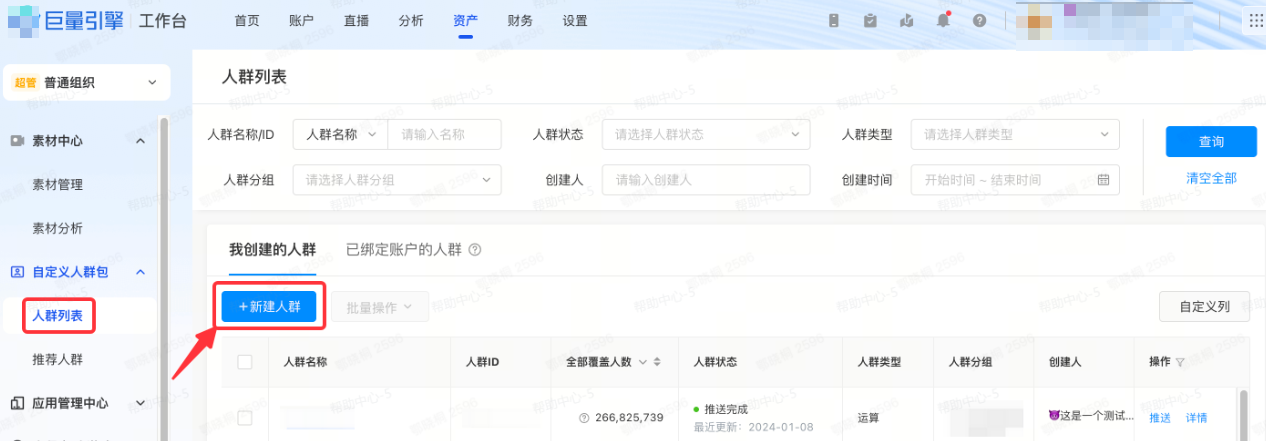Click the 清空全部 link
This screenshot has height=441, width=1266.
point(1211,178)
